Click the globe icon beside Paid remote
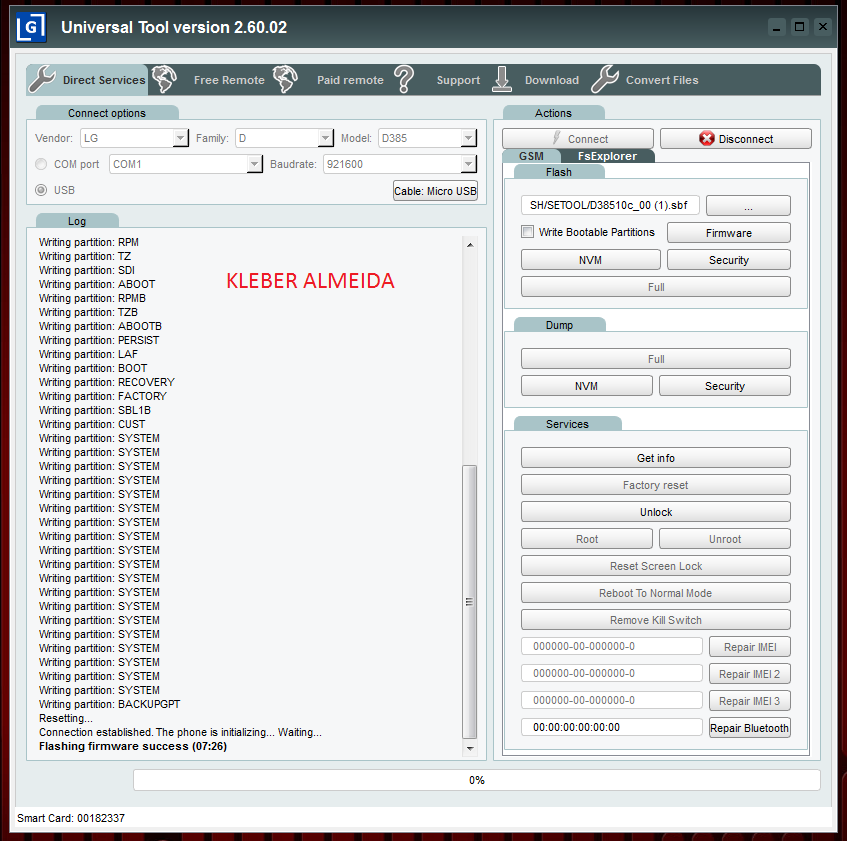The image size is (847, 841). [285, 79]
